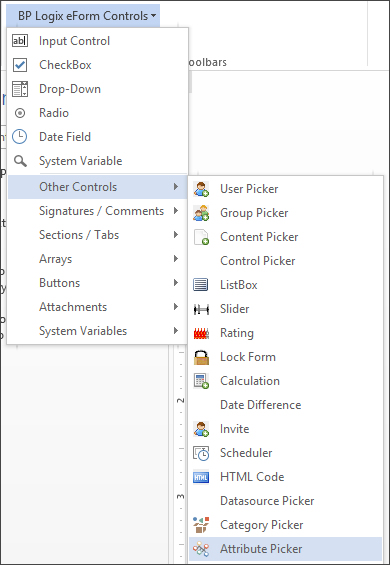Click the Radio button icon
The image size is (390, 565).
click(x=20, y=113)
